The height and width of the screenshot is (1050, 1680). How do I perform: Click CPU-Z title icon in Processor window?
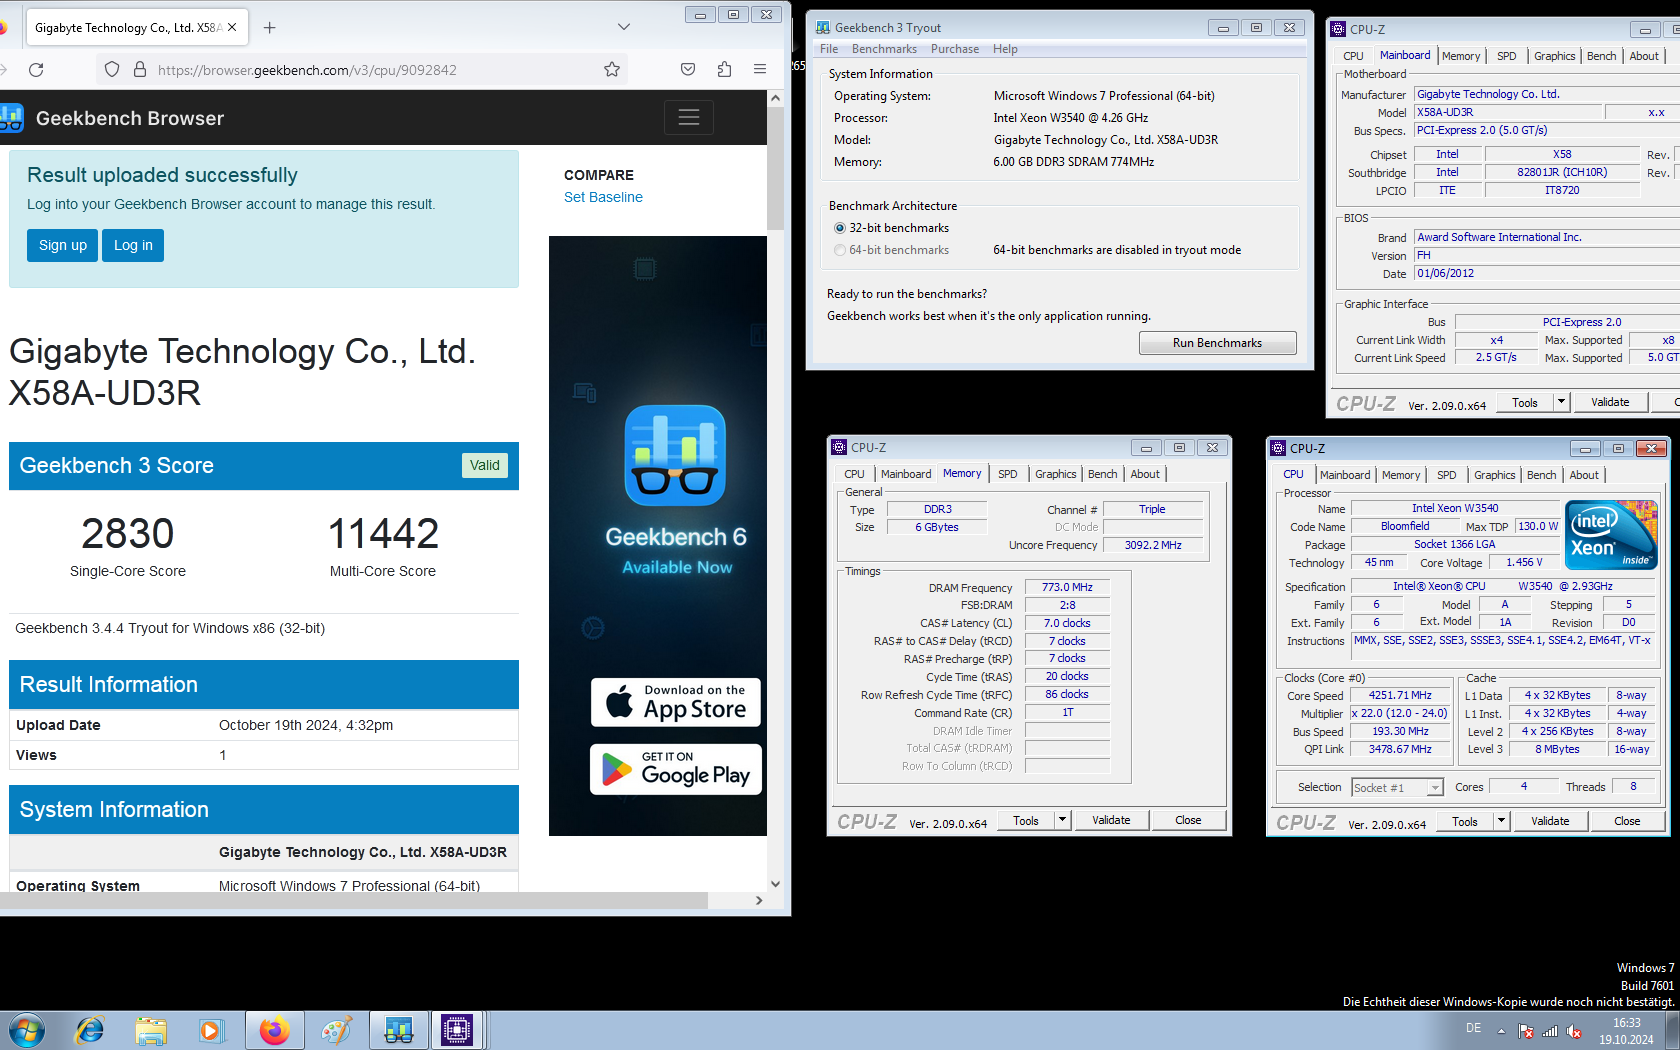[x=1277, y=448]
